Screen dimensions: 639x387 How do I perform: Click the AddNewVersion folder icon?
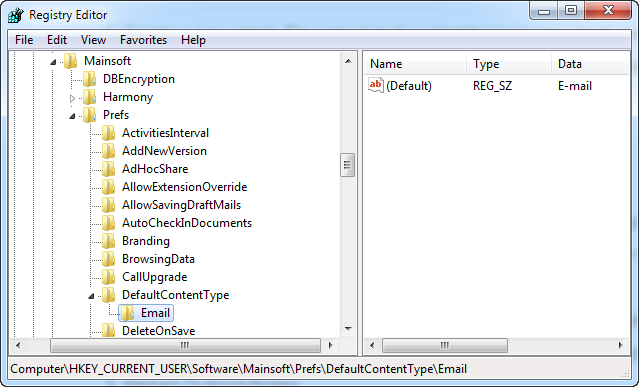click(108, 151)
